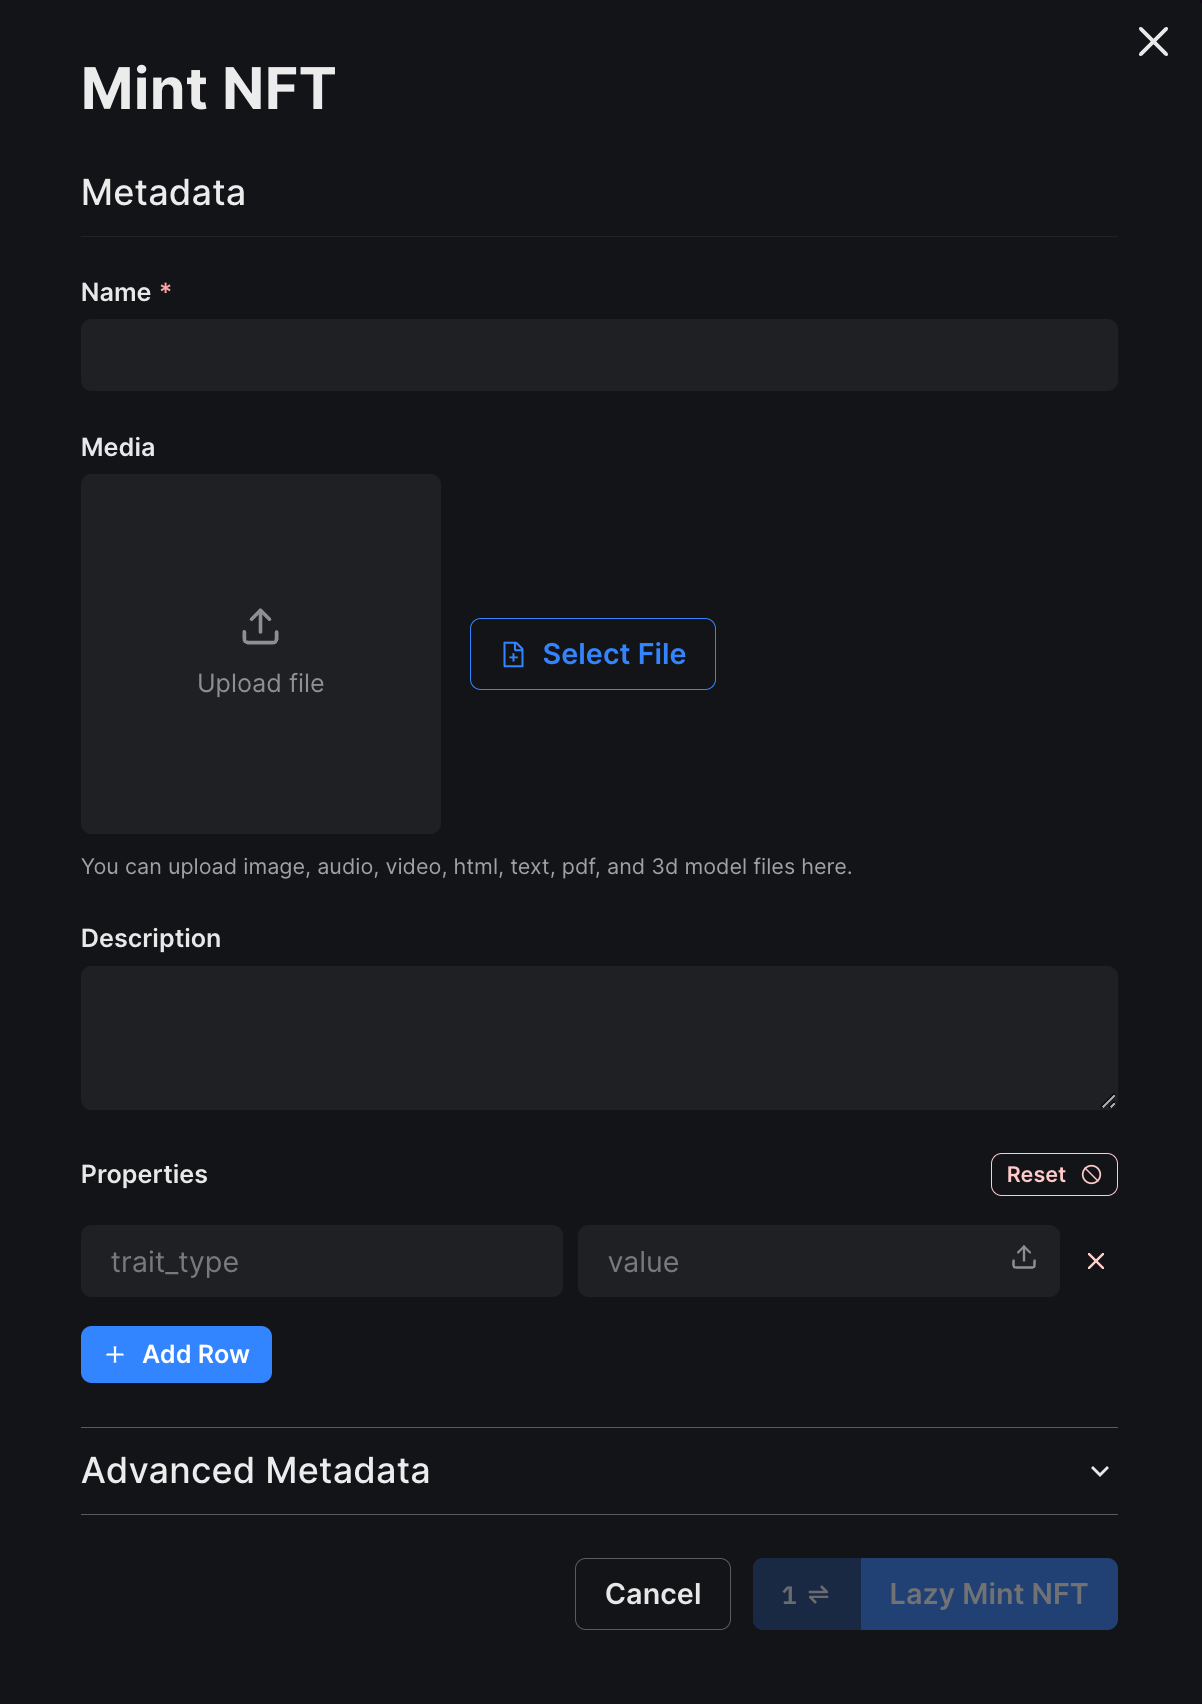Screen dimensions: 1202x1704
Task: Open the Advanced Metadata disclosure chevron
Action: (1100, 1471)
